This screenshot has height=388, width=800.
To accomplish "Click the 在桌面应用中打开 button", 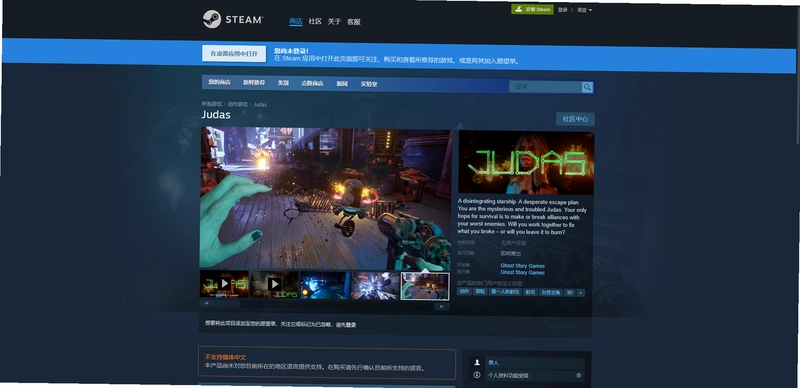I will [x=234, y=54].
